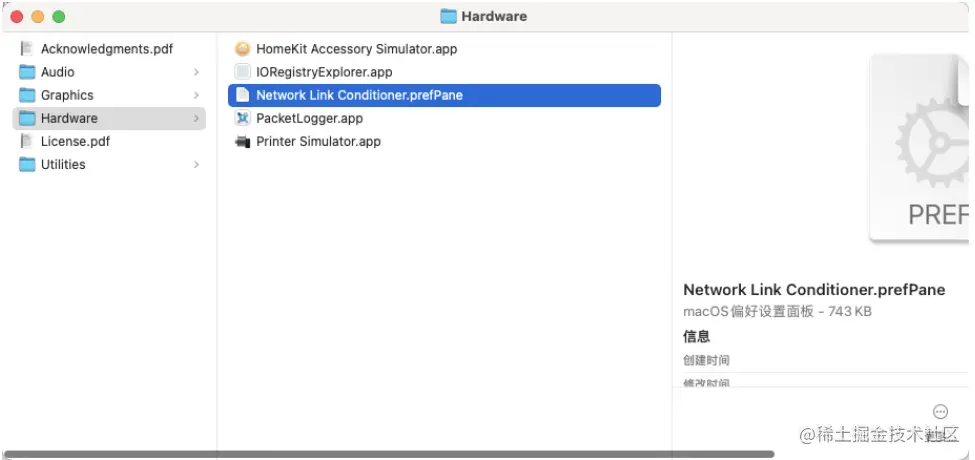Select the Audio folder label
The image size is (975, 460).
[x=58, y=72]
